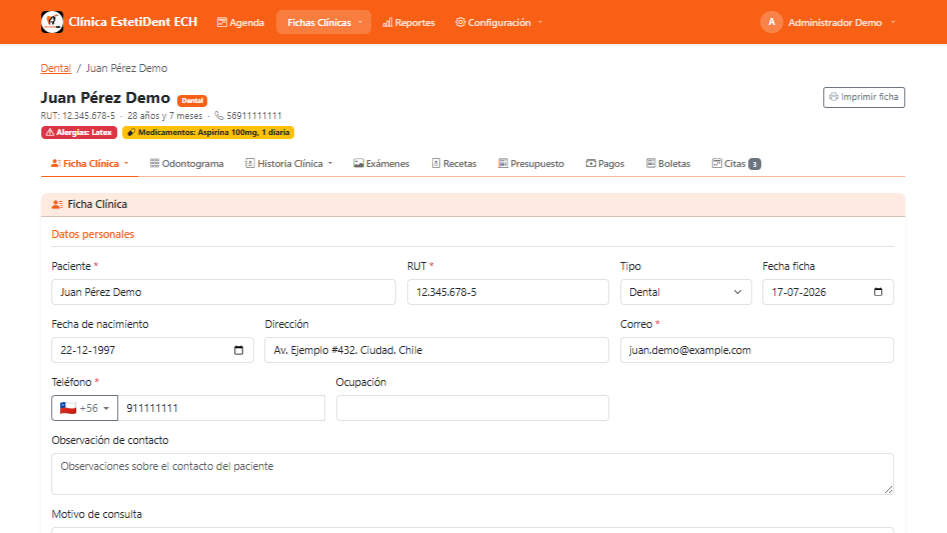This screenshot has width=947, height=533.
Task: Open the Recetas tab
Action: [454, 164]
